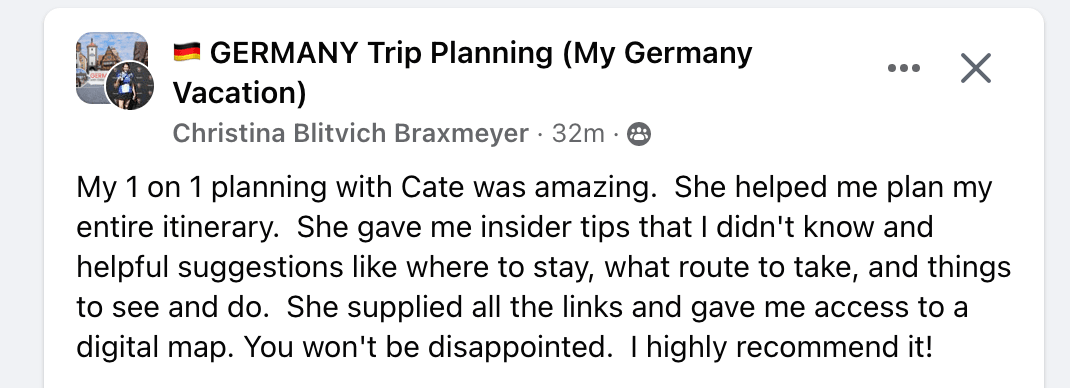Click the word "Vacation)" in group title
The width and height of the screenshot is (1070, 388).
click(x=240, y=94)
